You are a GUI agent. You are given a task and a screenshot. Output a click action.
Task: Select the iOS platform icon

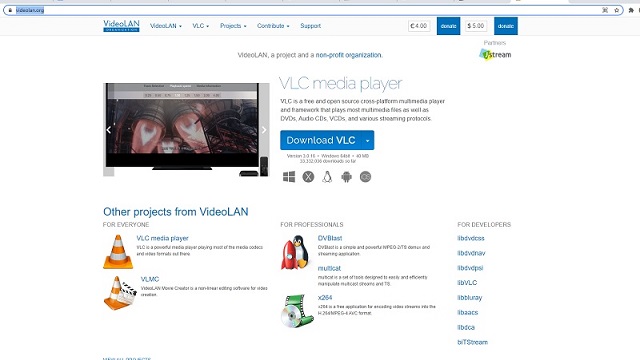pos(365,177)
